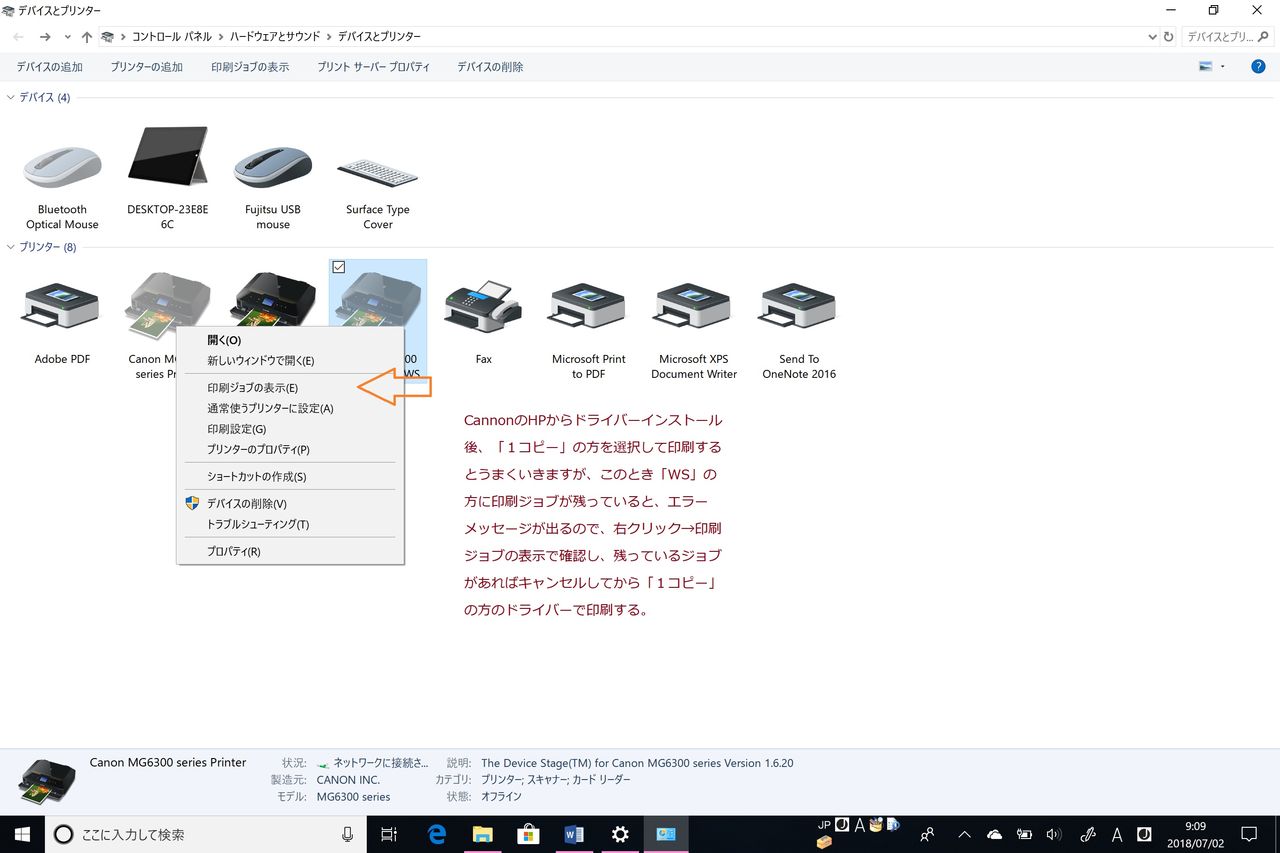
Task: Click the details pane Canon MG6300 printer thumbnail
Action: point(47,783)
